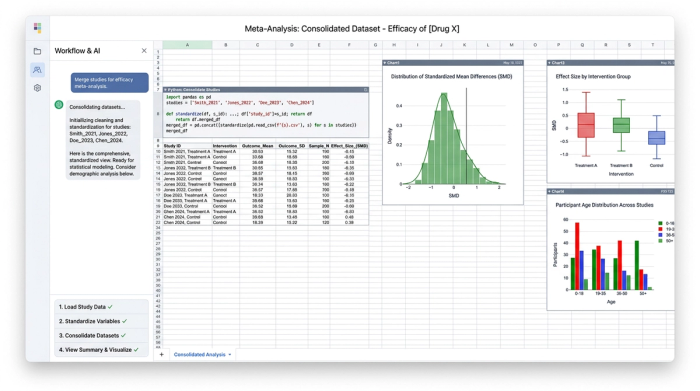The height and width of the screenshot is (391, 700).
Task: Select step 2. Standardize Variables
Action: (101, 321)
